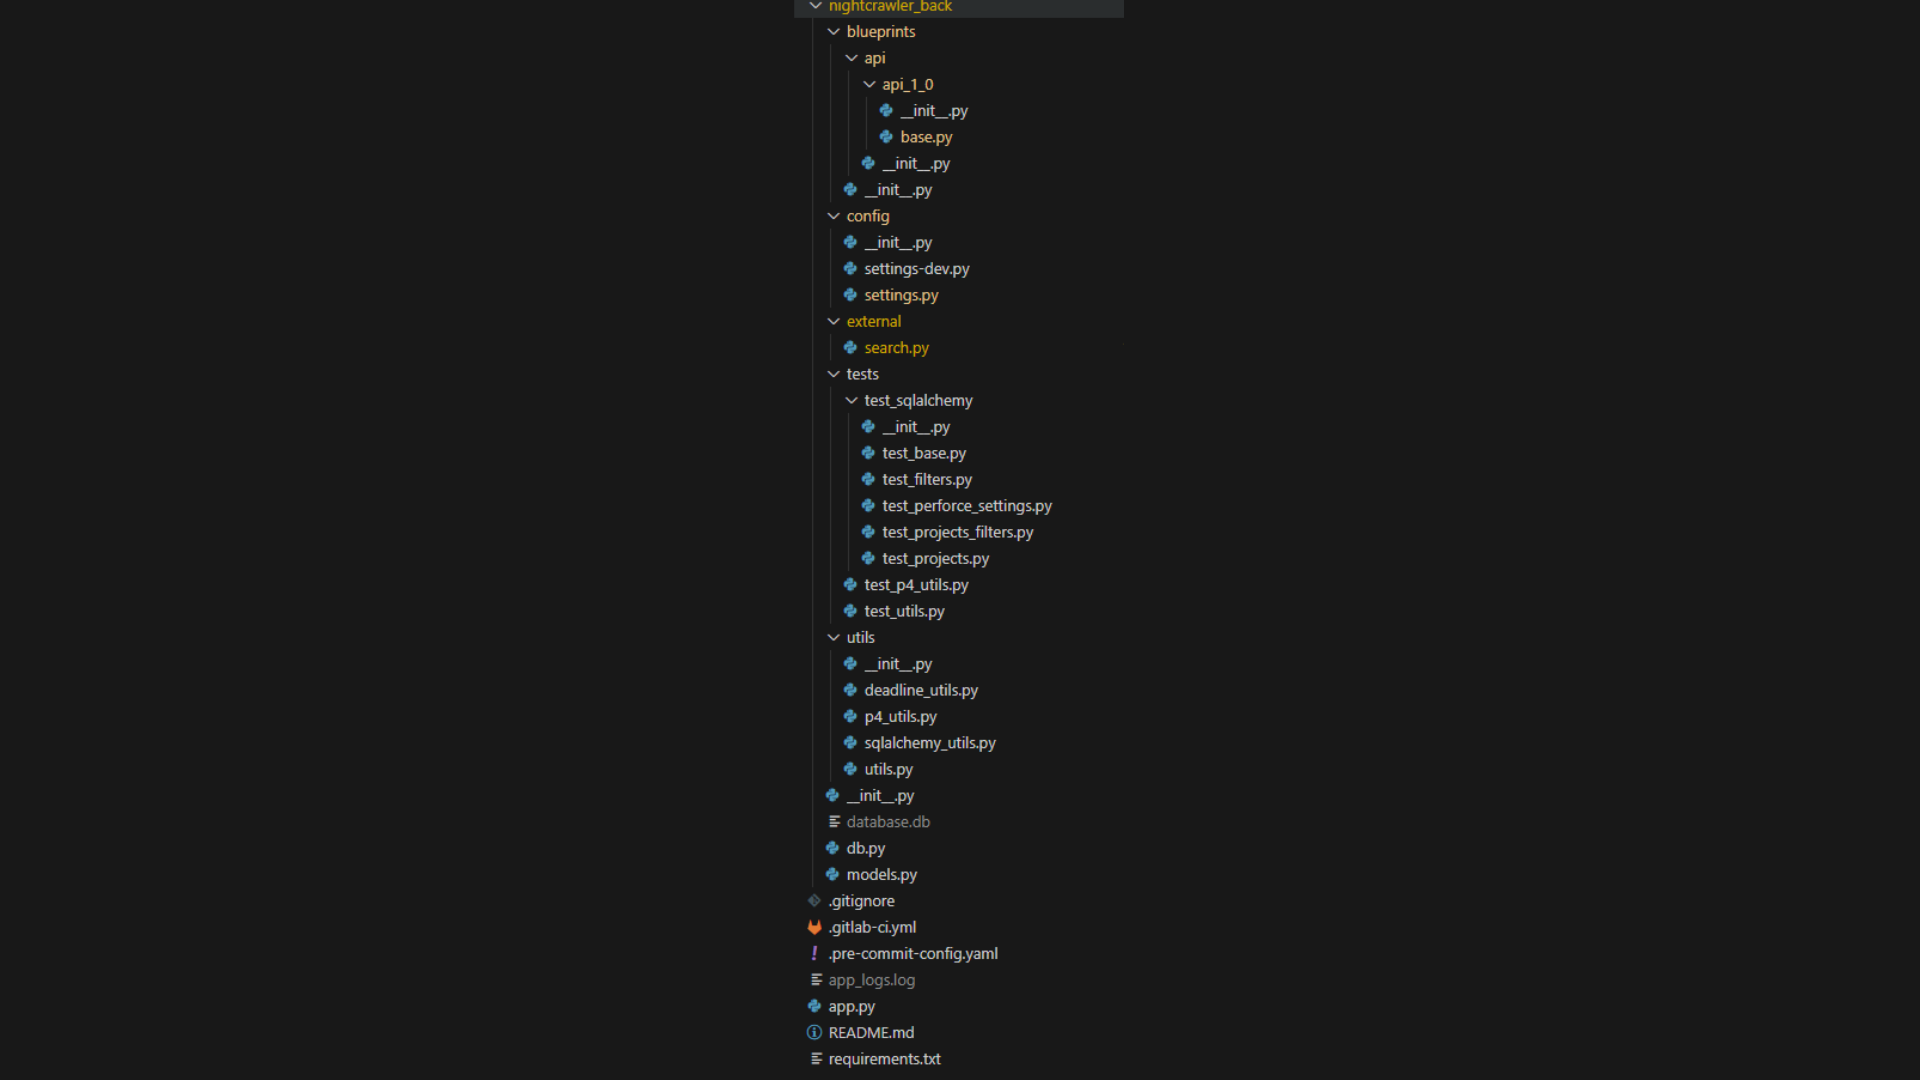Select test_p4_utils.py under tests

(916, 584)
